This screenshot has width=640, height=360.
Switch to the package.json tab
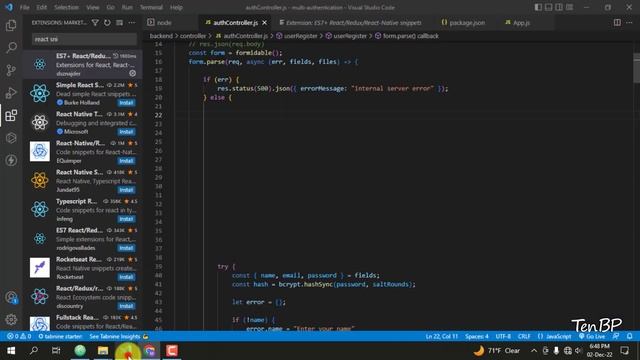(467, 23)
